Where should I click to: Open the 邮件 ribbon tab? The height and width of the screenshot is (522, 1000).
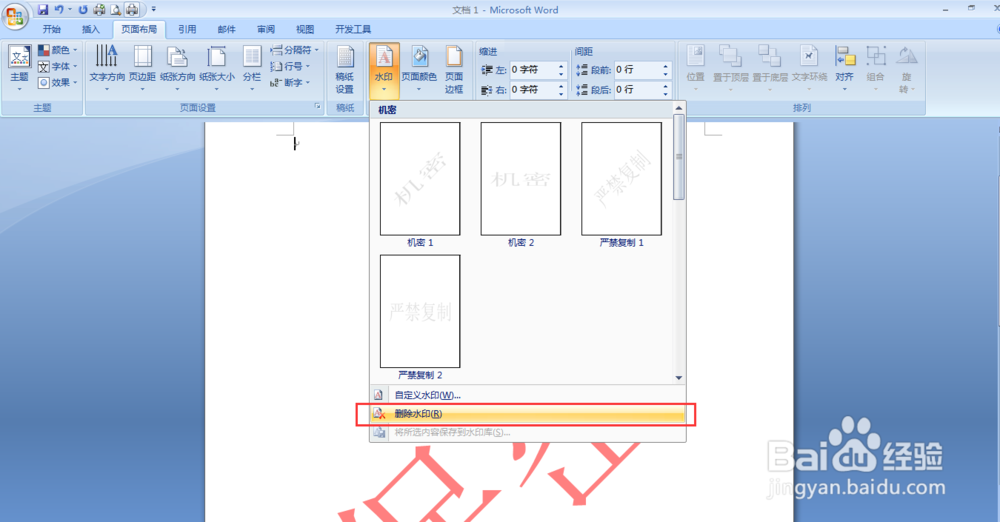coord(226,29)
